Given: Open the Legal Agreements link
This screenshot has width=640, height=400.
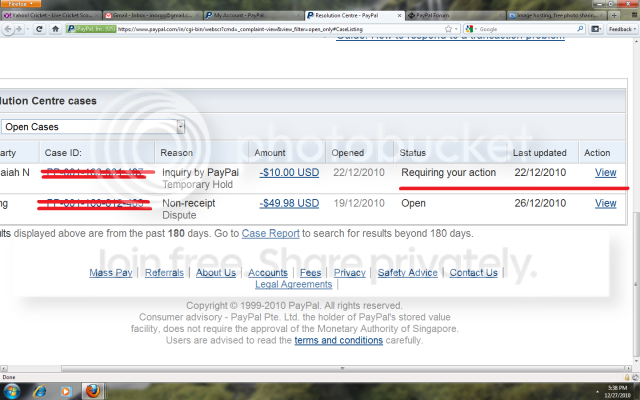Looking at the screenshot, I should (293, 284).
